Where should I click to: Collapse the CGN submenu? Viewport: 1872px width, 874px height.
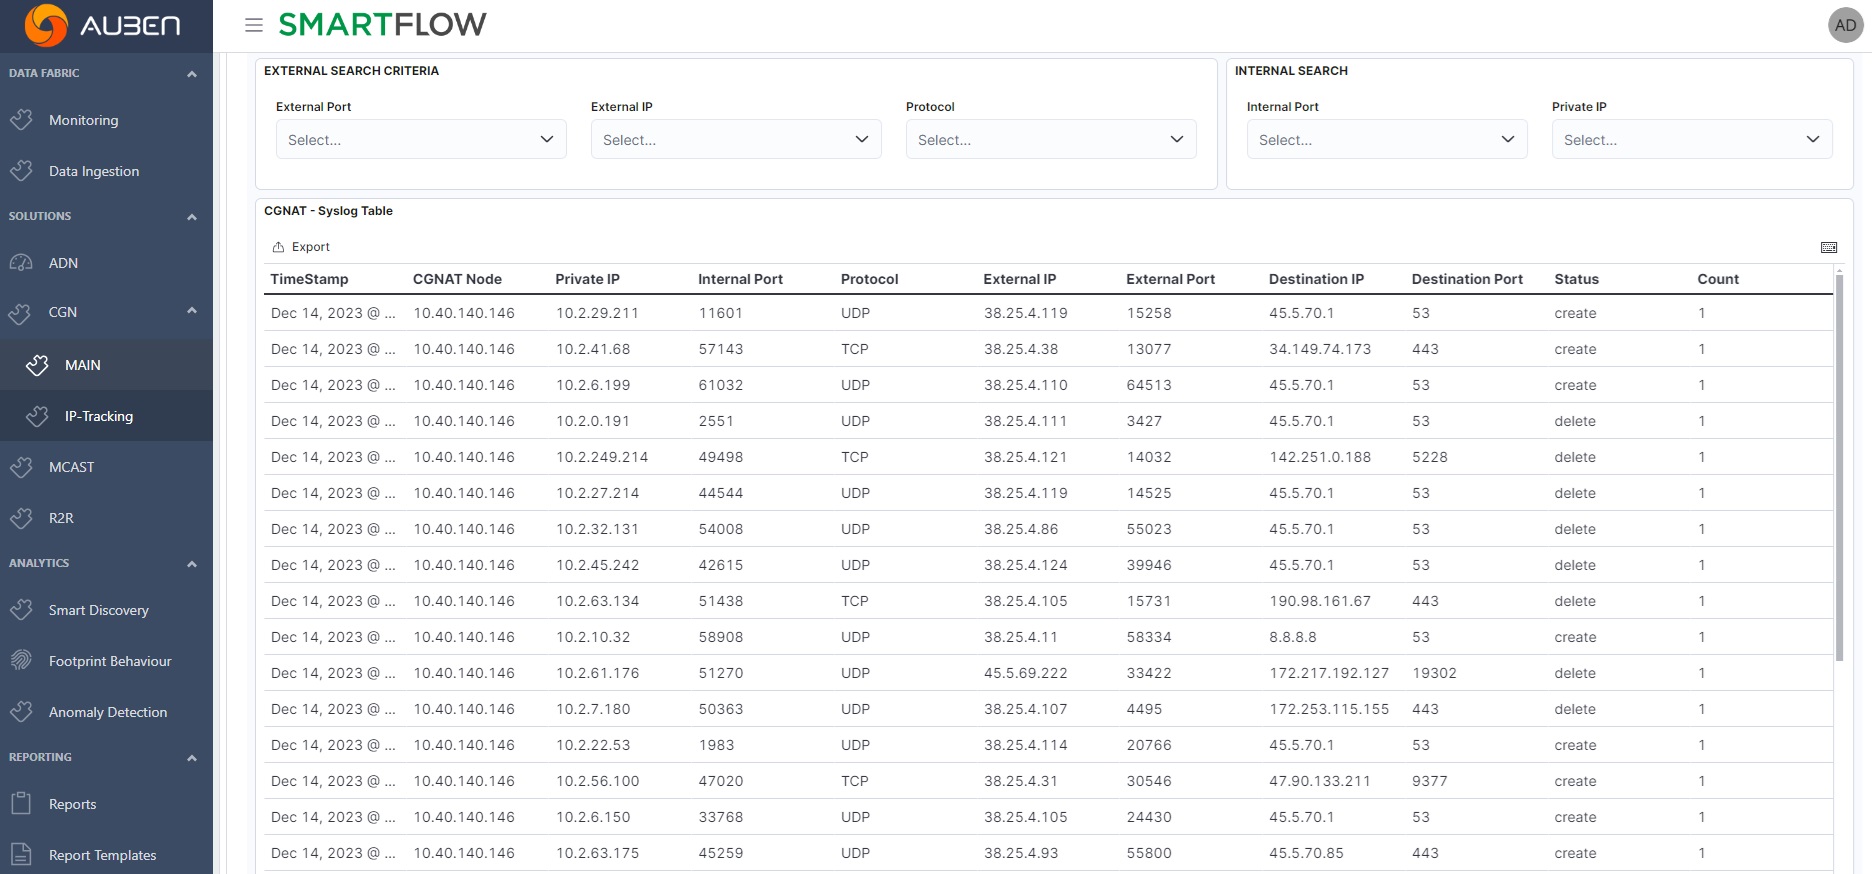click(191, 311)
